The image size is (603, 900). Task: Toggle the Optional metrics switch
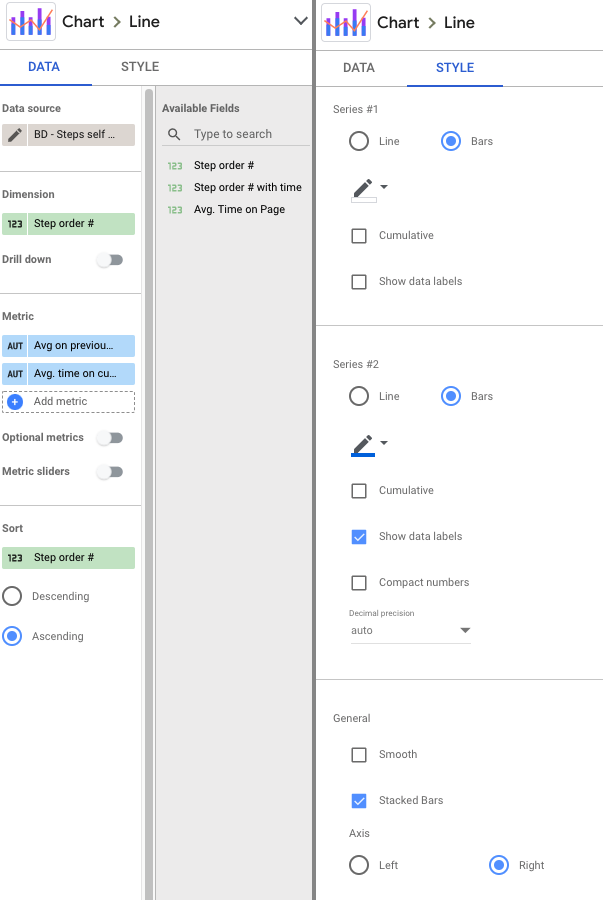tap(110, 438)
